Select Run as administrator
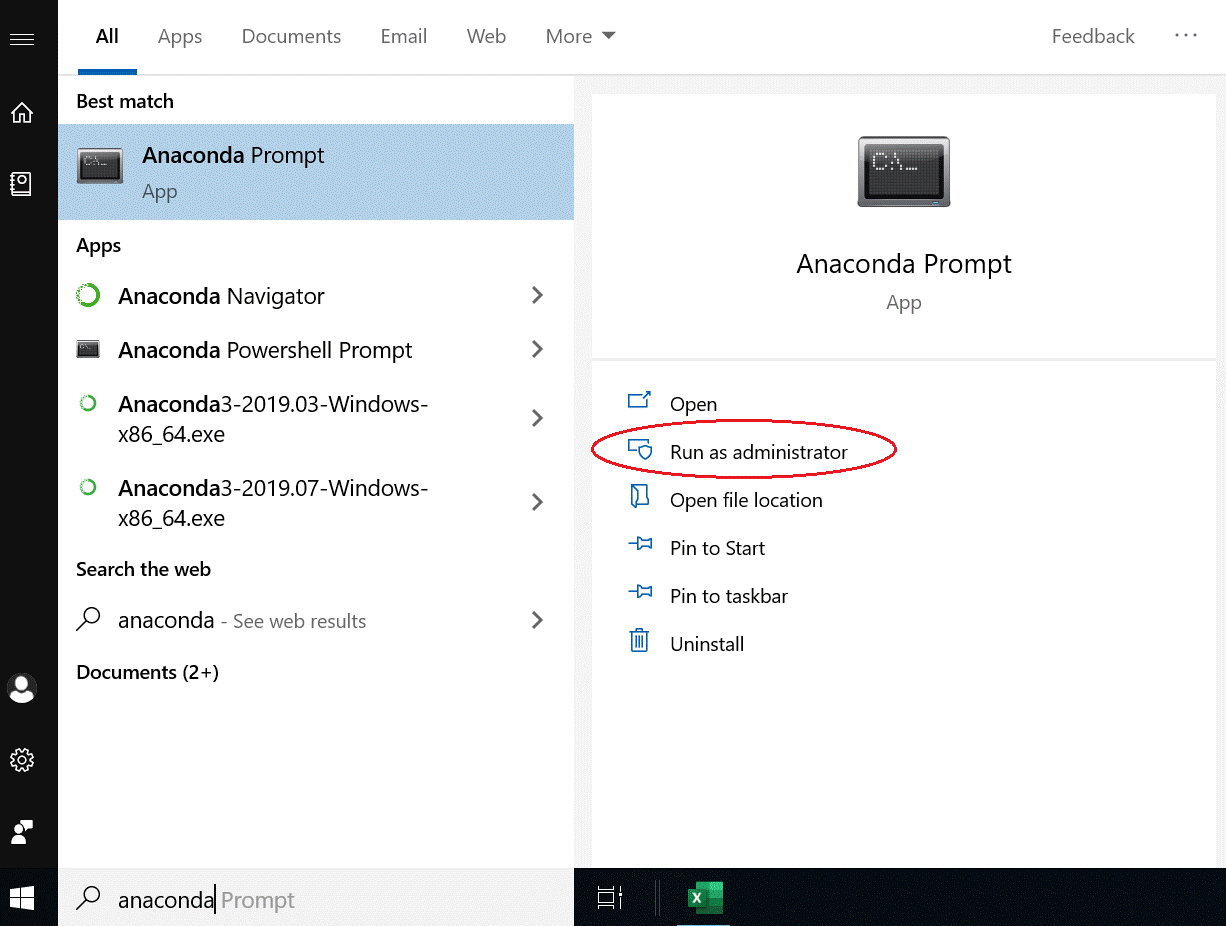Screen dimensions: 1226x926 pos(758,452)
